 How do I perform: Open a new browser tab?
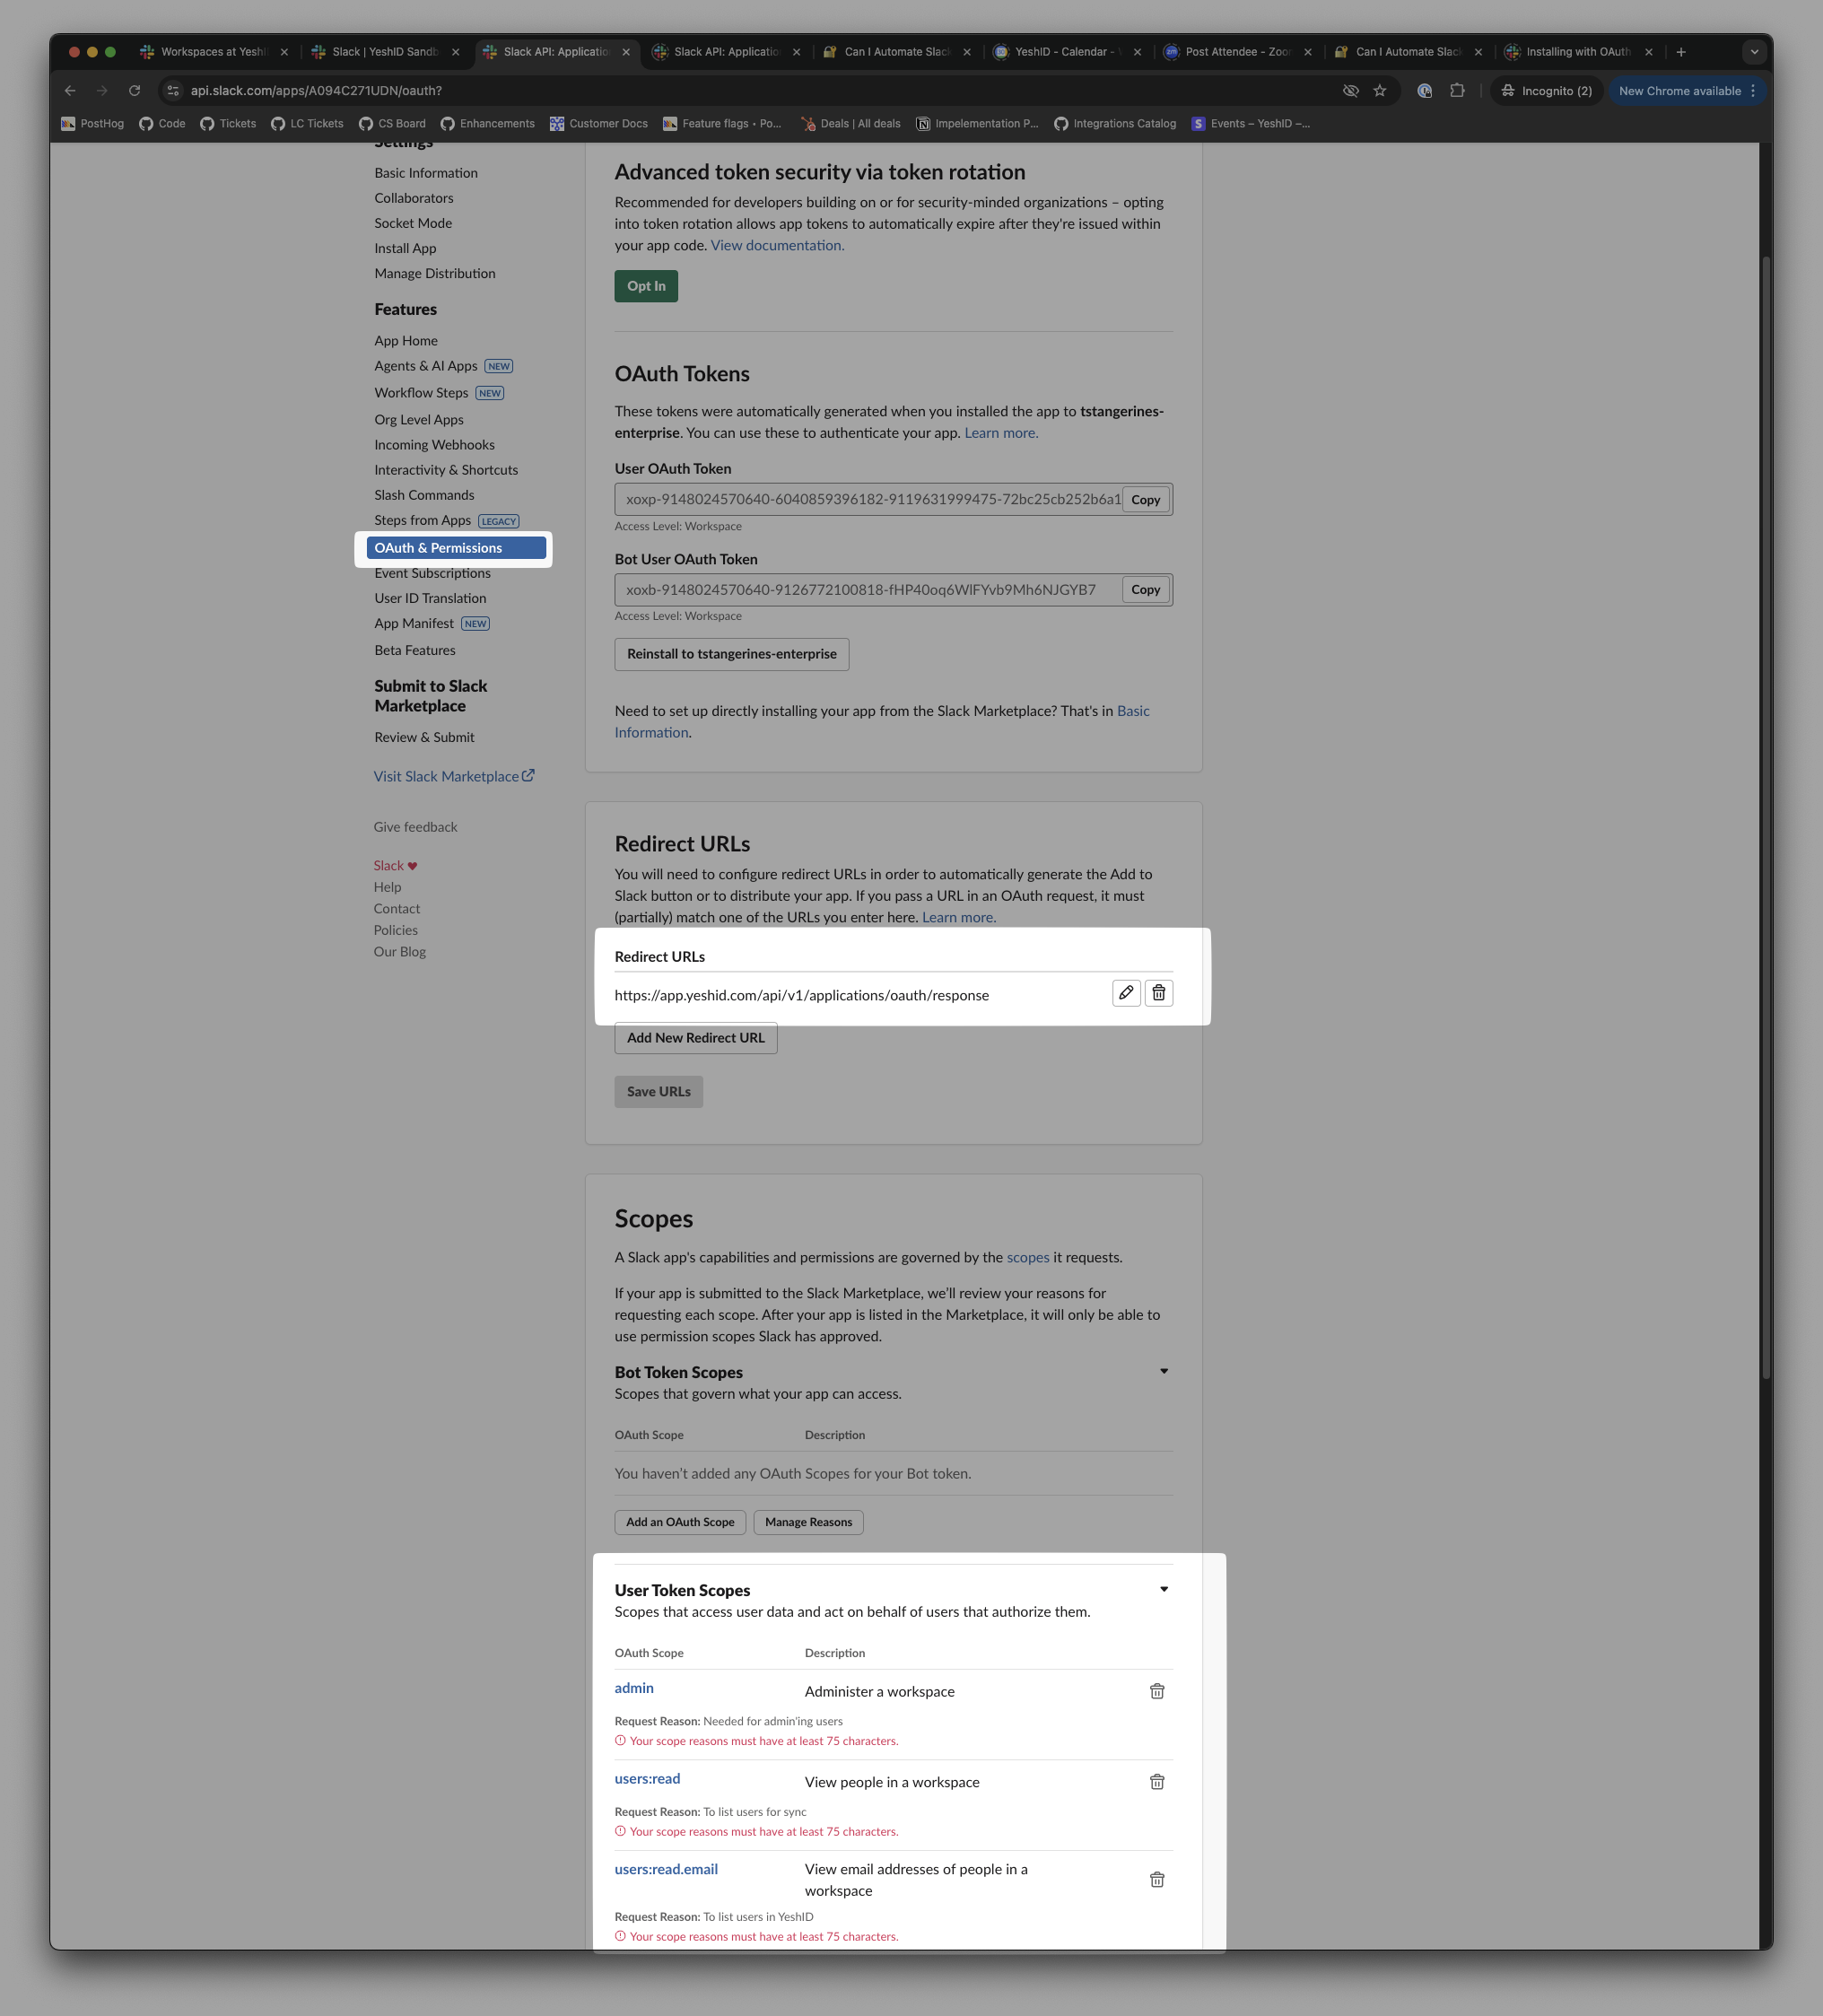coord(1681,52)
